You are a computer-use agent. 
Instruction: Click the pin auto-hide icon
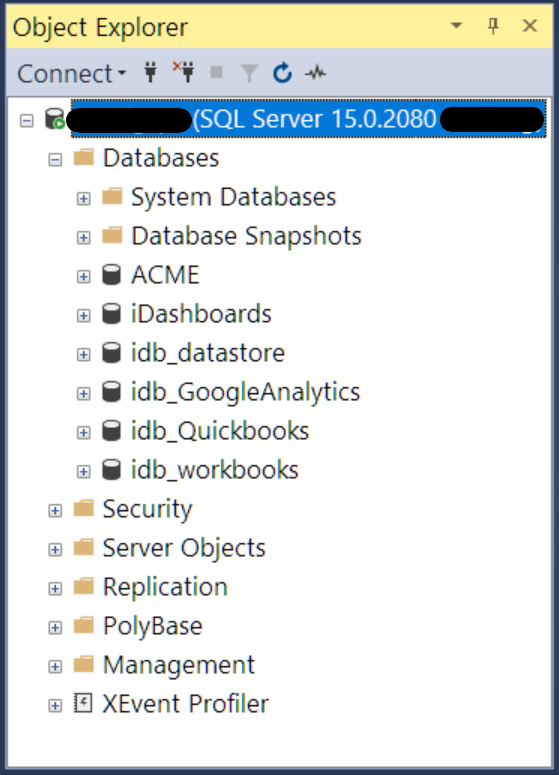493,26
